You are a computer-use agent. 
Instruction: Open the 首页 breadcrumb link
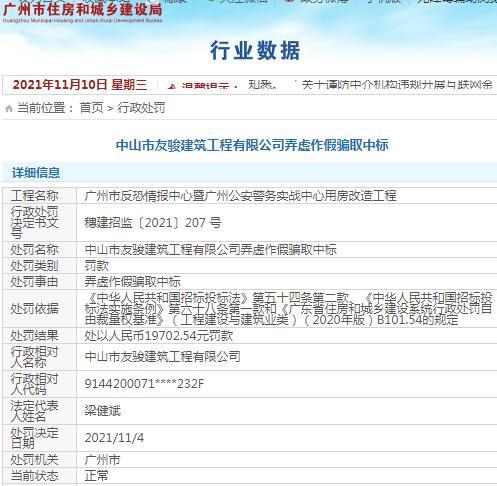point(91,108)
